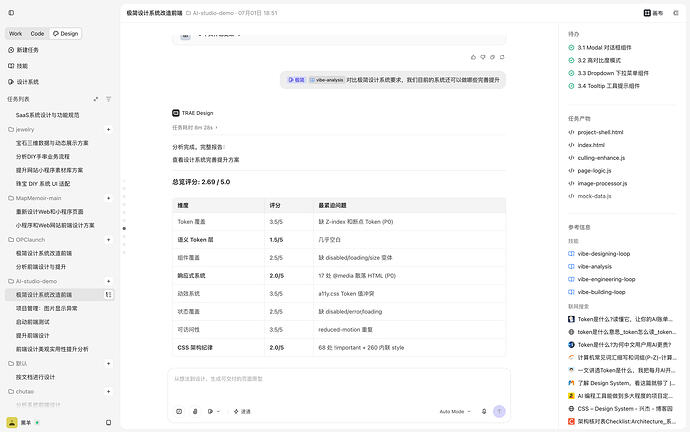Open task 分析DIY手串业务流程
Screen dimensions: 690x432
(x=43, y=157)
